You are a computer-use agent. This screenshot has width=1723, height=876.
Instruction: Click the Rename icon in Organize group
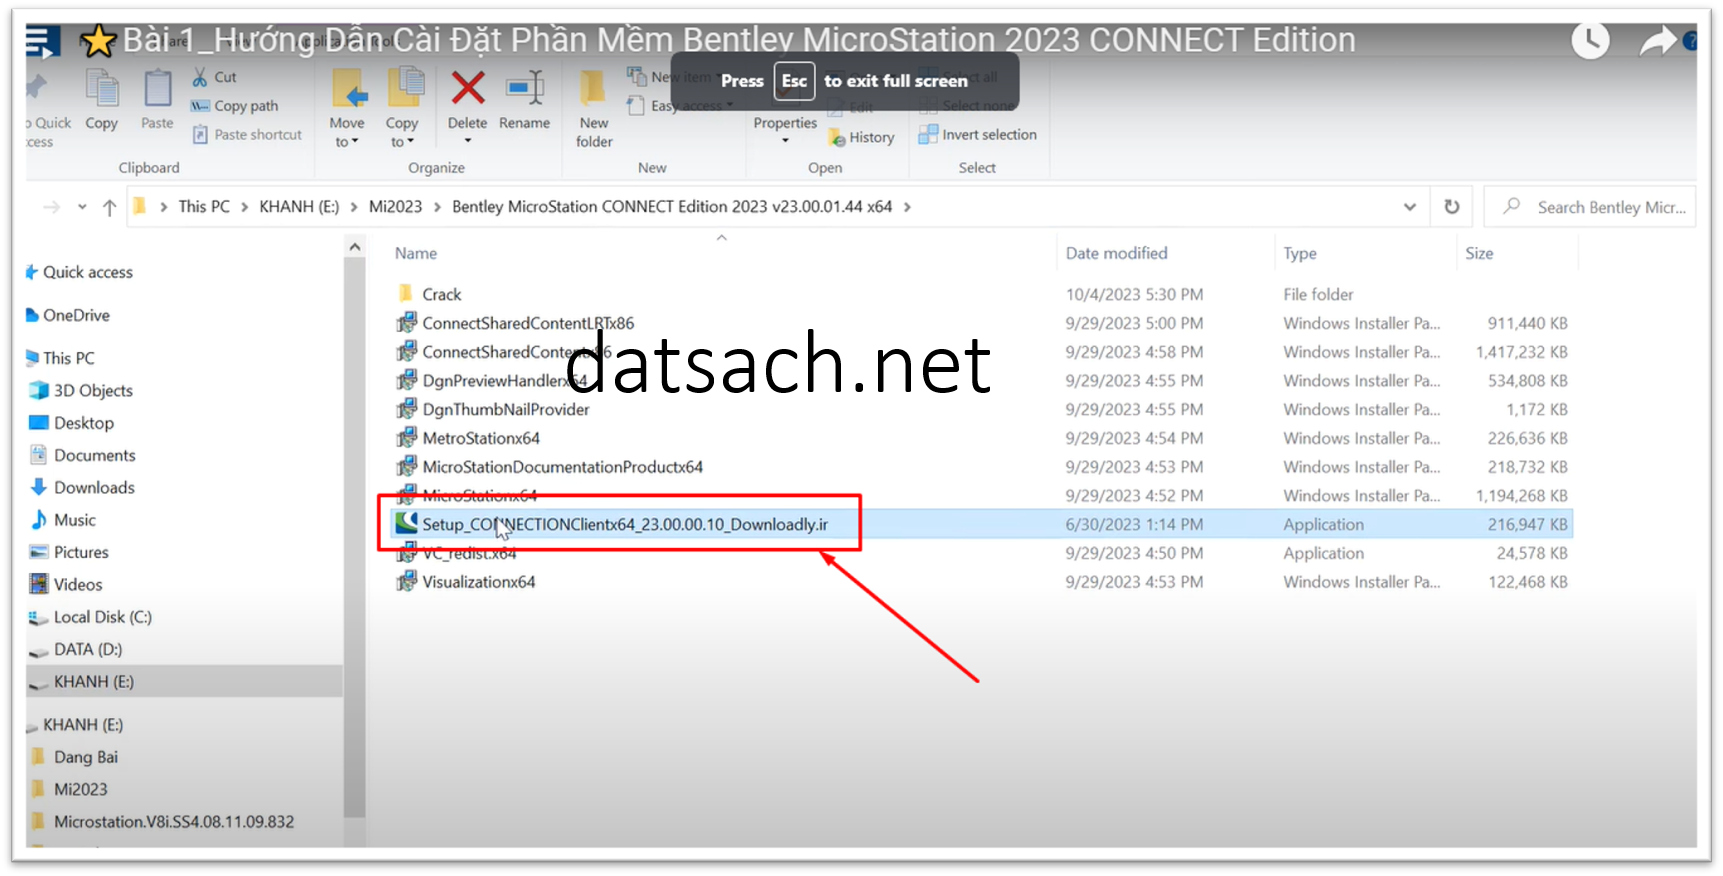524,90
